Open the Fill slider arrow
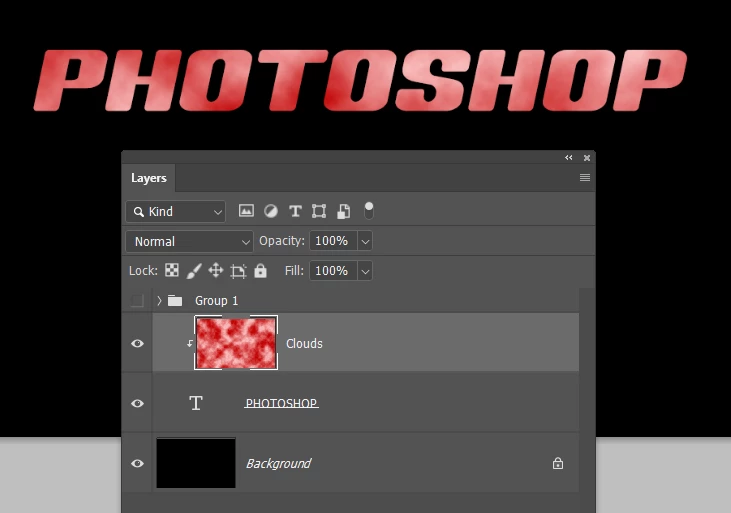Image resolution: width=731 pixels, height=513 pixels. coord(365,271)
